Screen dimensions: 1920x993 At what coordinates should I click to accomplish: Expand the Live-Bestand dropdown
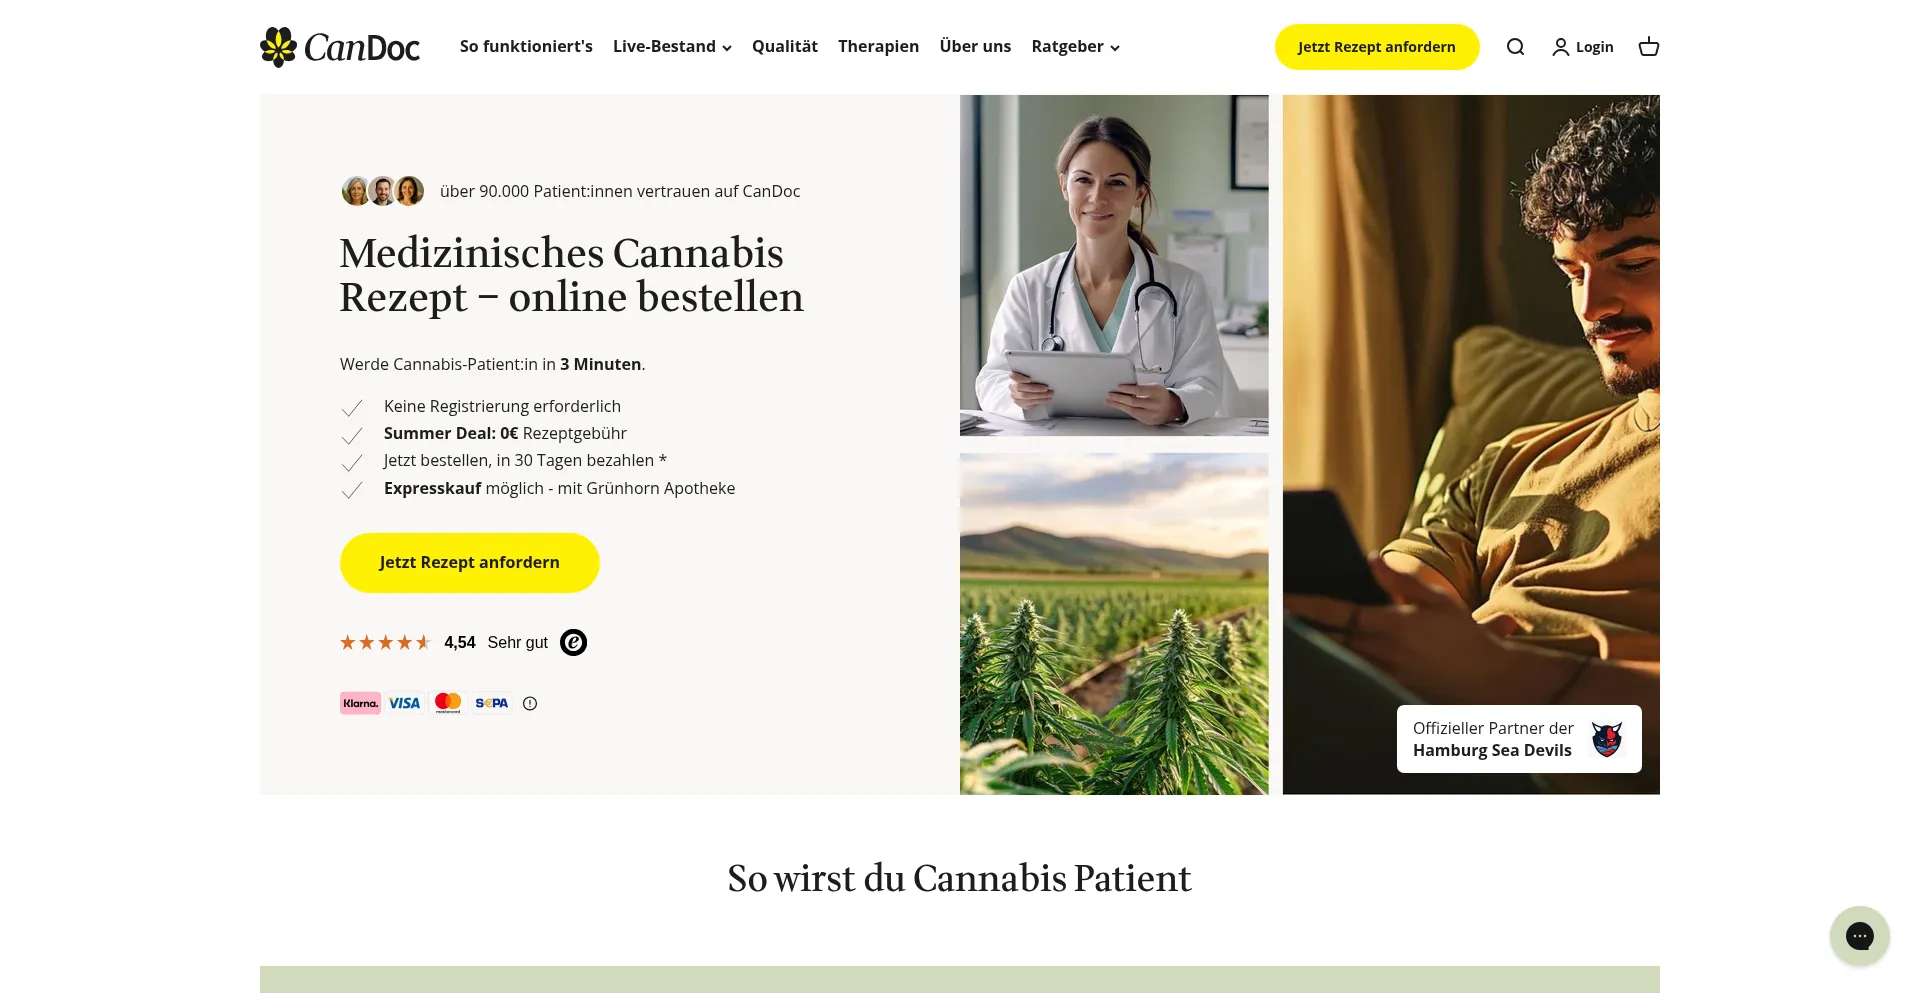672,47
